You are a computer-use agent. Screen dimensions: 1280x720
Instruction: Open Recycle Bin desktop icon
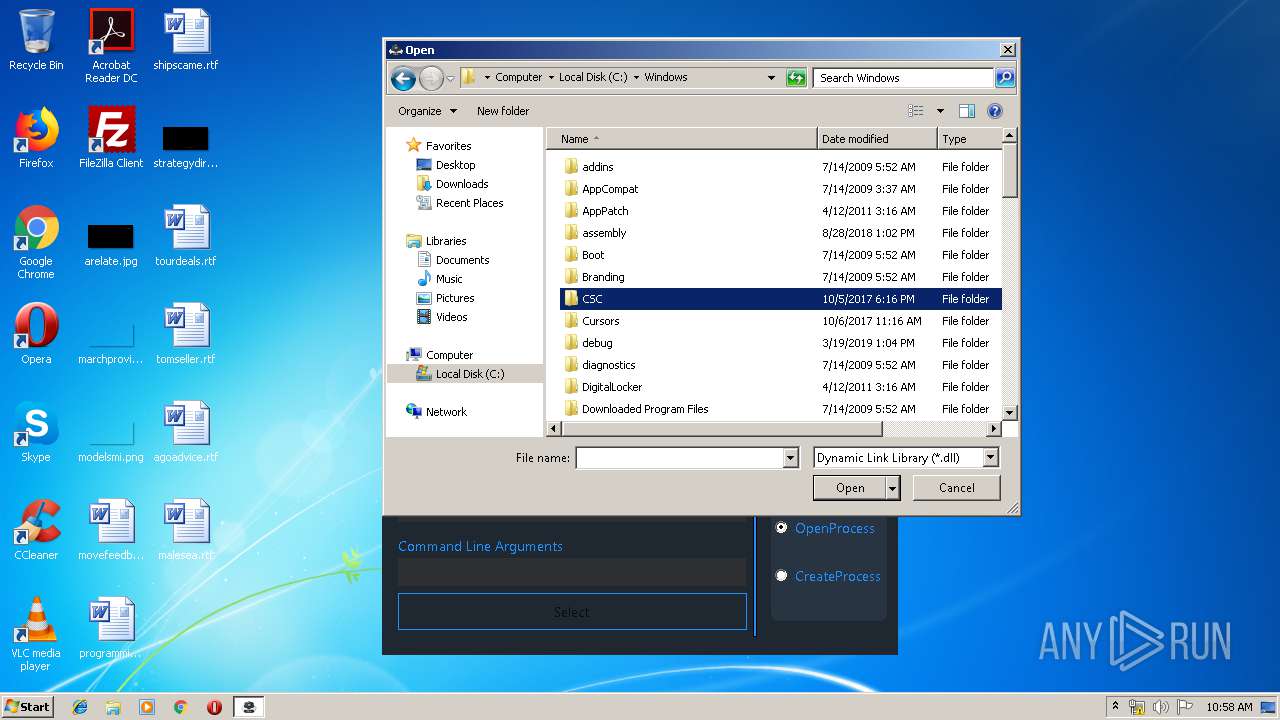click(x=36, y=40)
